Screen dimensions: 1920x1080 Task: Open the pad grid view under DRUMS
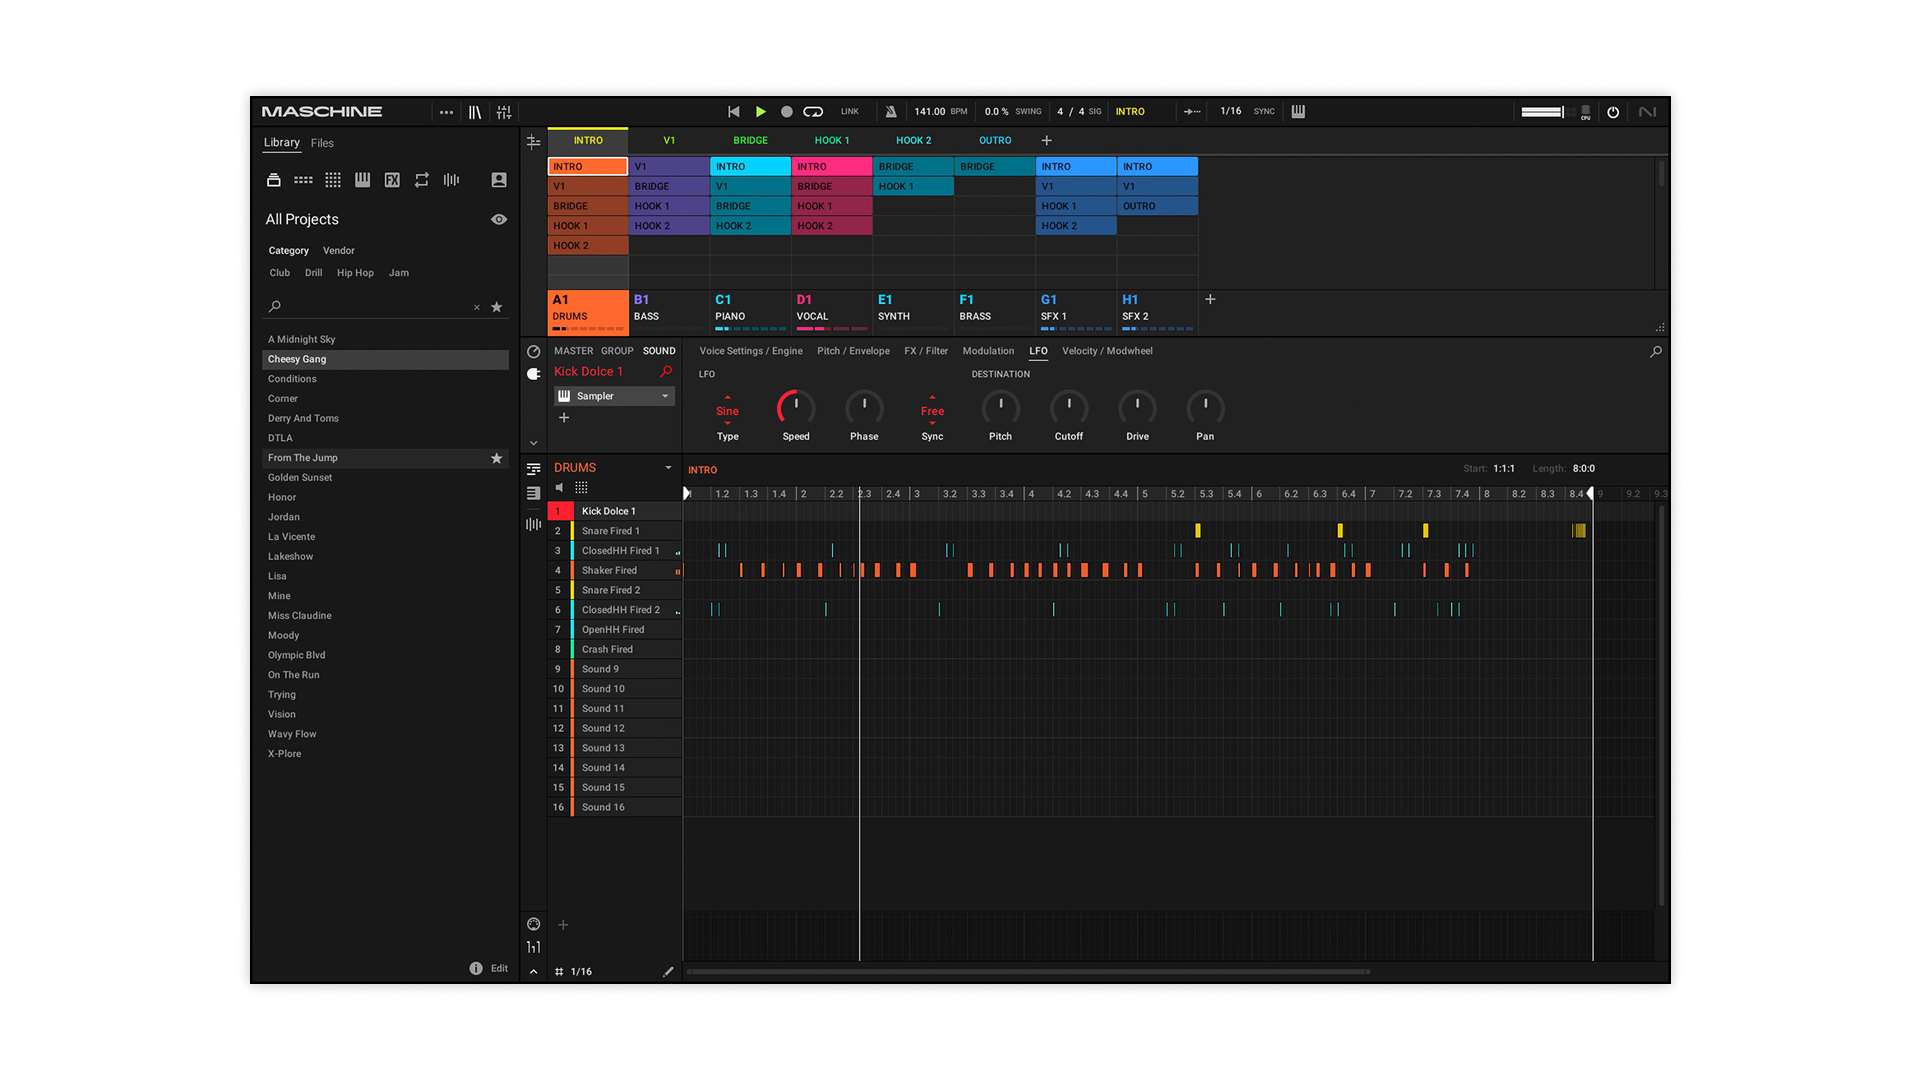click(x=581, y=488)
